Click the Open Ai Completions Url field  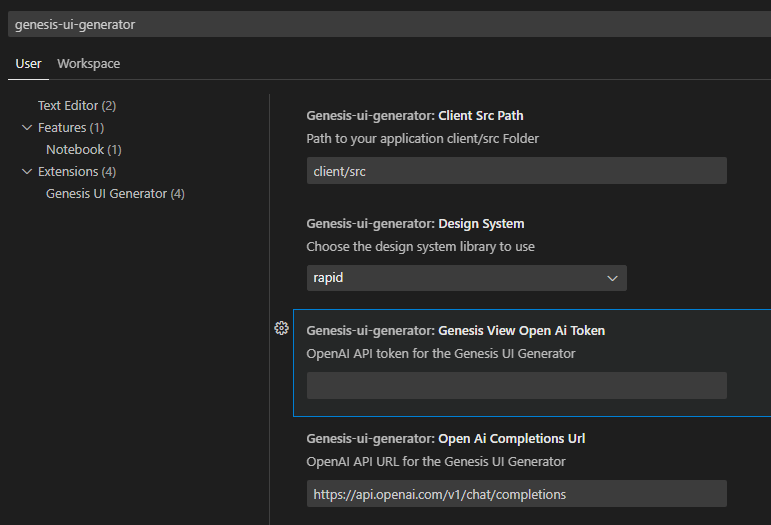pyautogui.click(x=517, y=494)
